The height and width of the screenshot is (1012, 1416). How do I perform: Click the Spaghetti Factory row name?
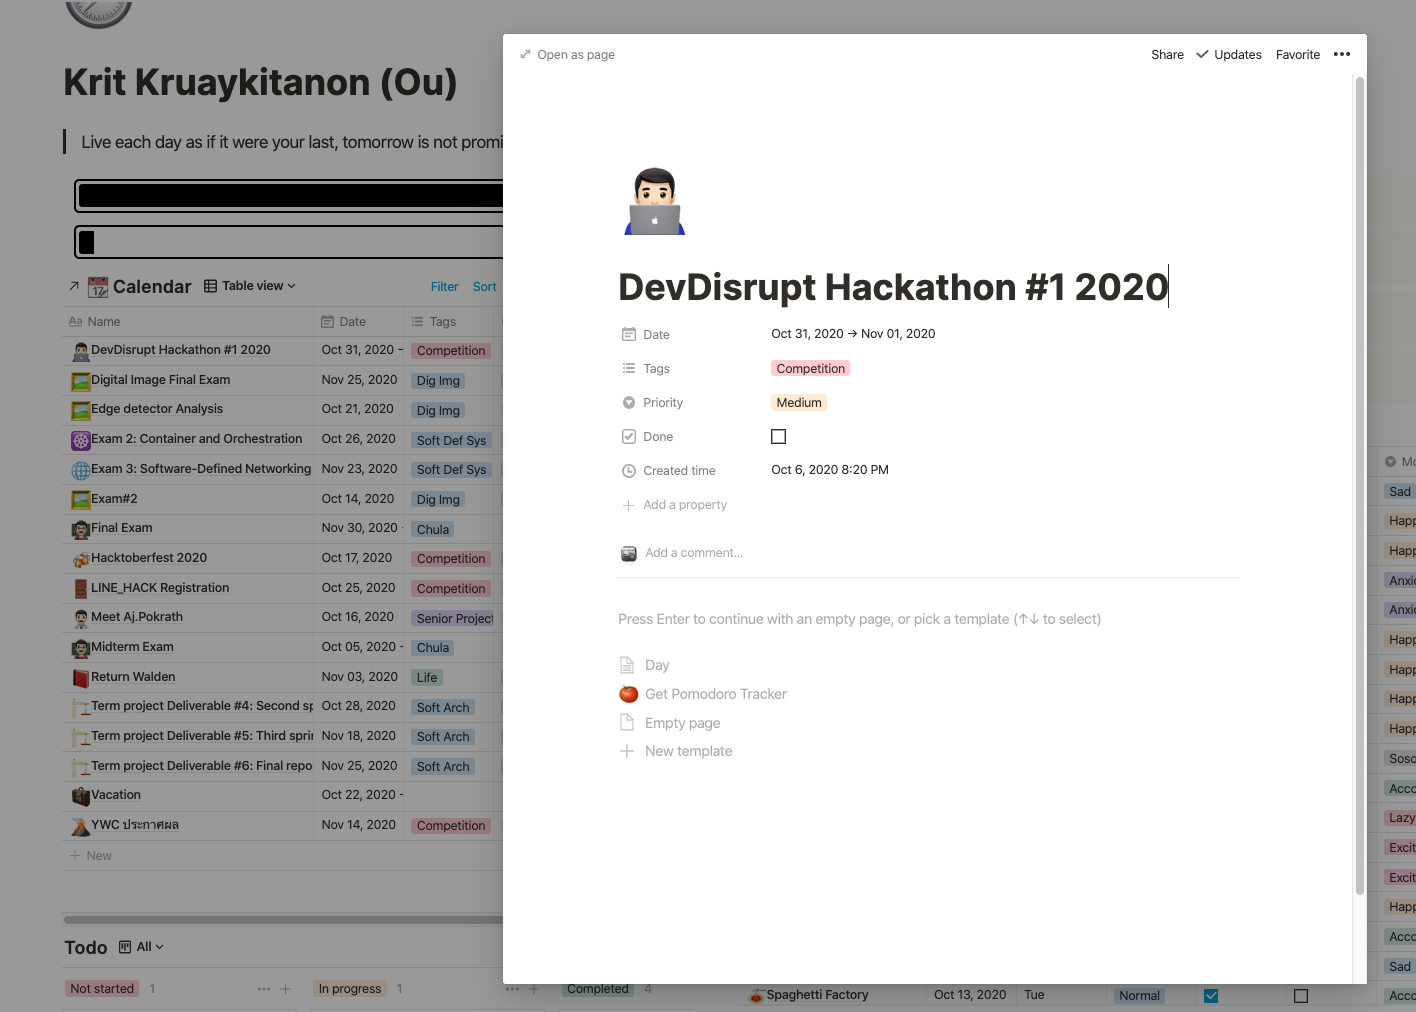817,995
